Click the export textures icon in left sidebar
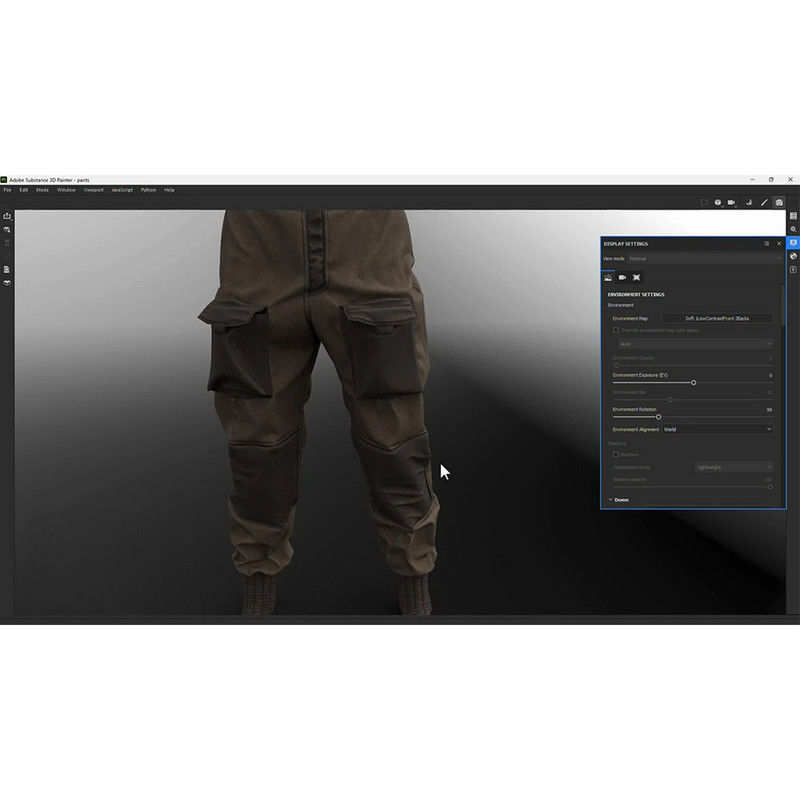The height and width of the screenshot is (800, 800). [x=7, y=216]
